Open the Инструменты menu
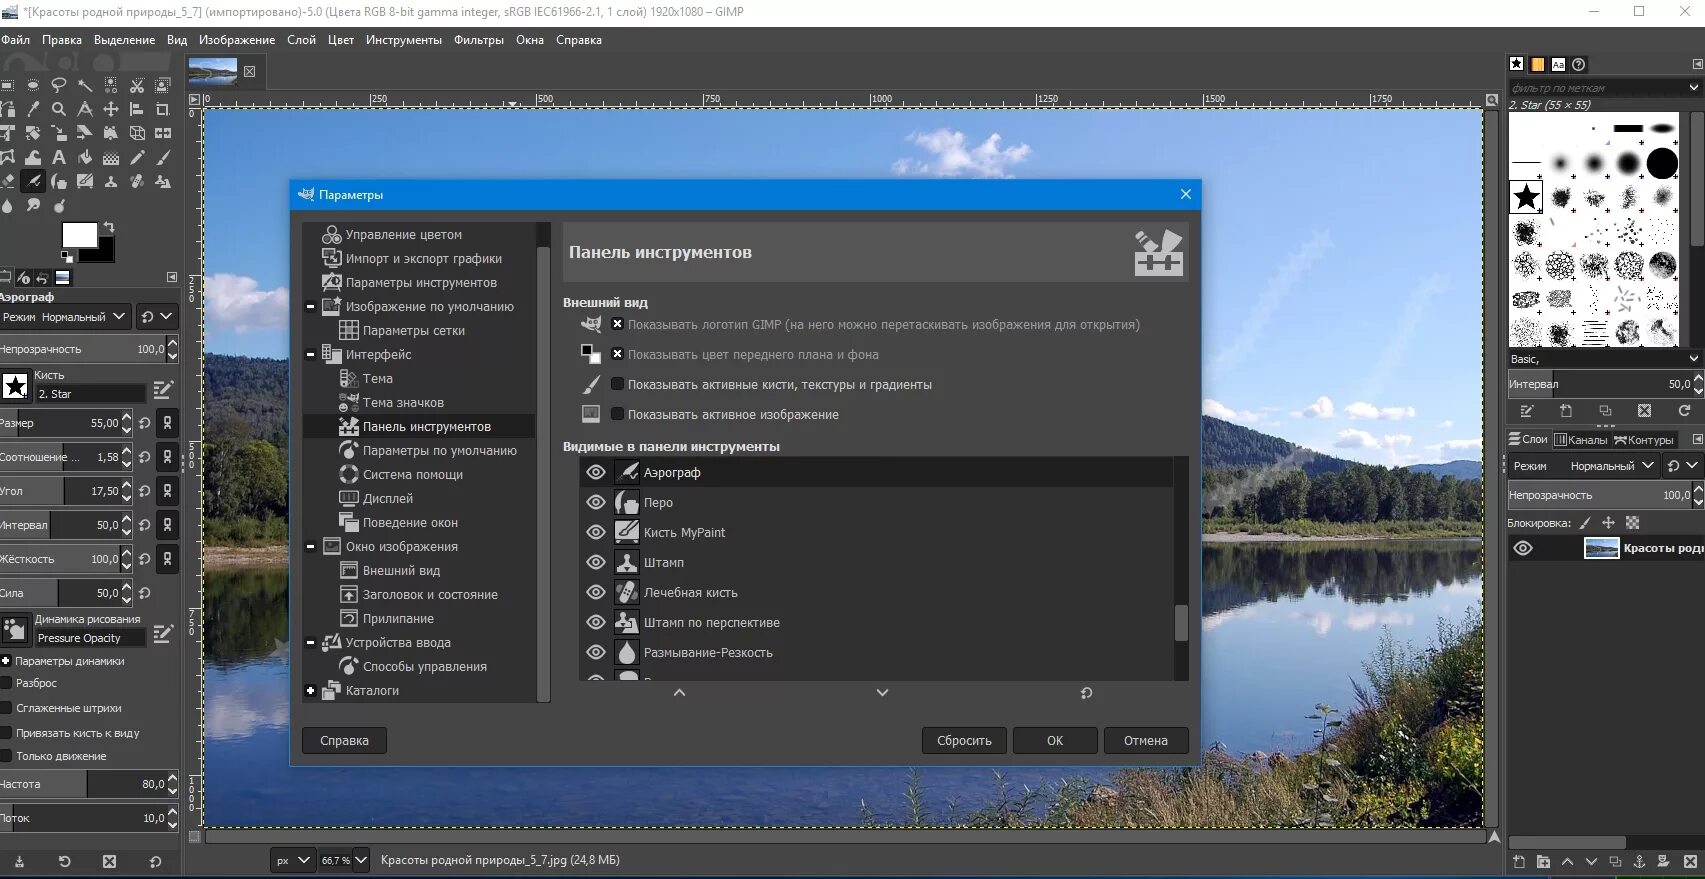Viewport: 1705px width, 879px height. tap(403, 40)
